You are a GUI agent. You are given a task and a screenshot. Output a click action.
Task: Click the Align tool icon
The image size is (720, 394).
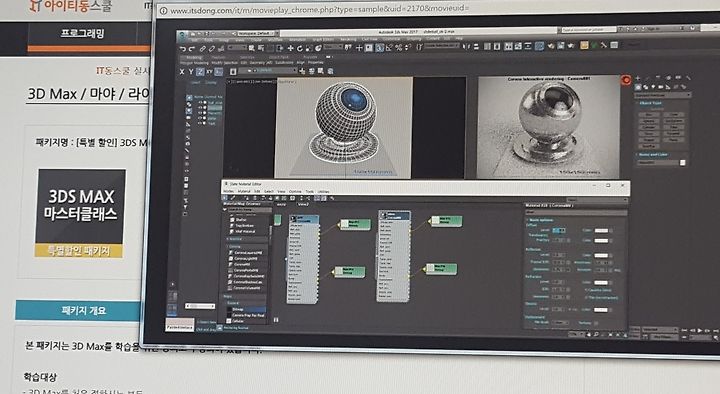pos(476,46)
